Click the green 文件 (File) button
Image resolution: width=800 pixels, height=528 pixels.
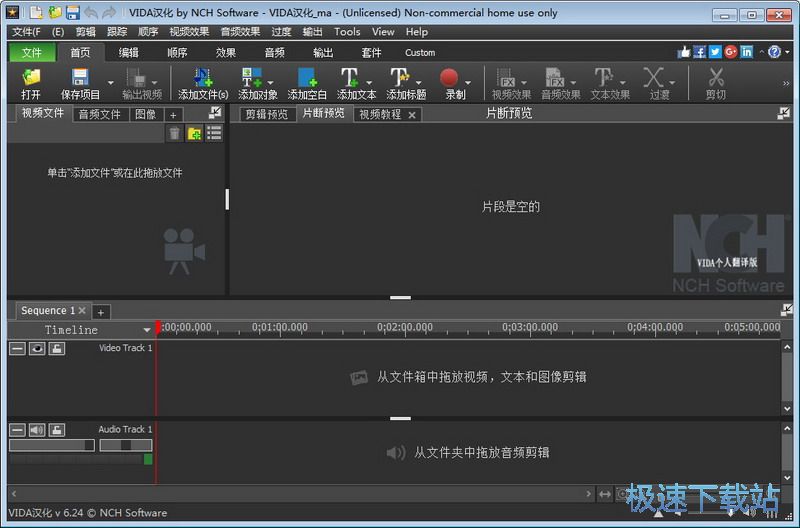point(32,52)
